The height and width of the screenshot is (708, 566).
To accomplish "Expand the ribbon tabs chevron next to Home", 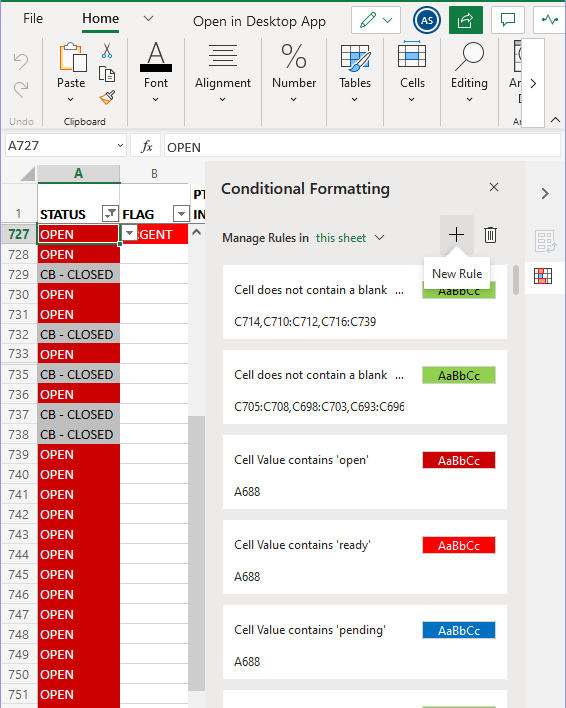I will [x=148, y=19].
